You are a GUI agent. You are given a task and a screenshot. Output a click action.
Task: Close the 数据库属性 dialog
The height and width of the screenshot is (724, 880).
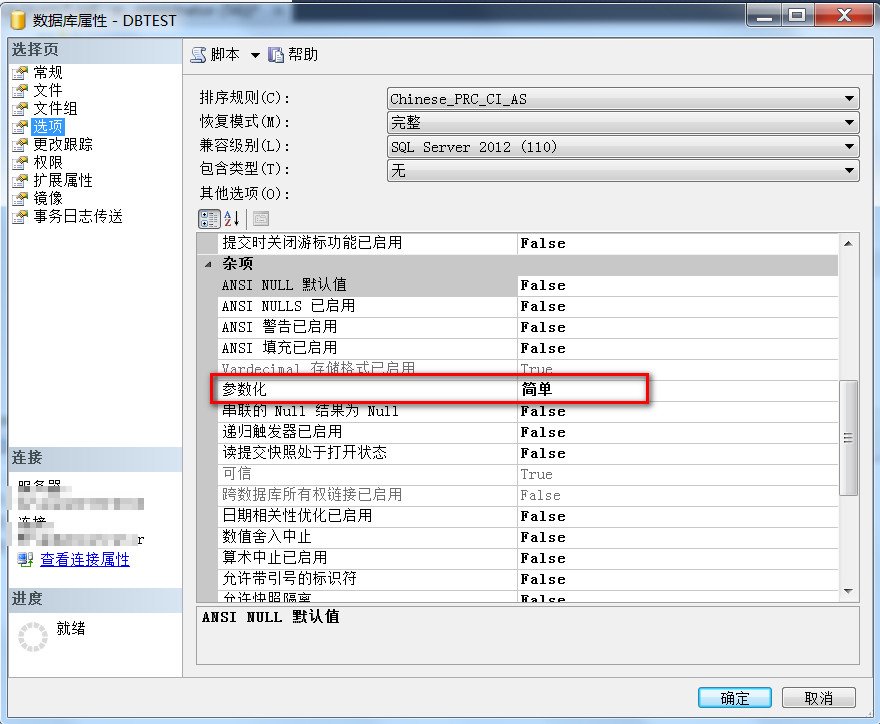845,15
